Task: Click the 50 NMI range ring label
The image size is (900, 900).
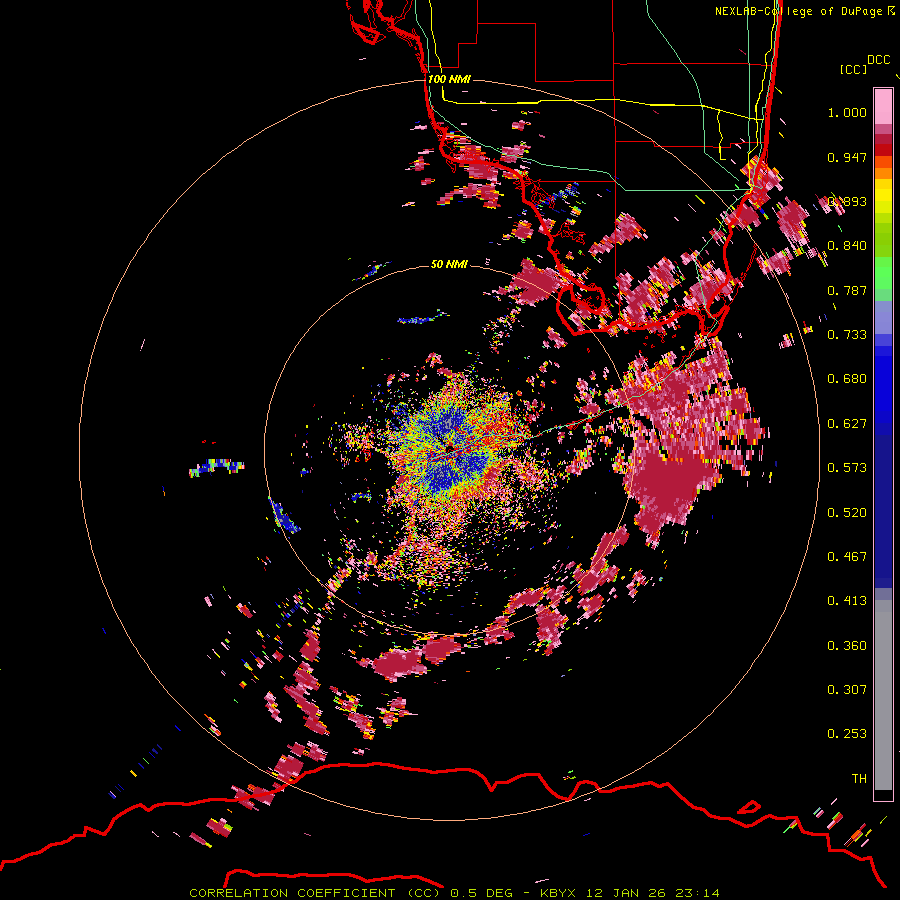Action: point(449,265)
